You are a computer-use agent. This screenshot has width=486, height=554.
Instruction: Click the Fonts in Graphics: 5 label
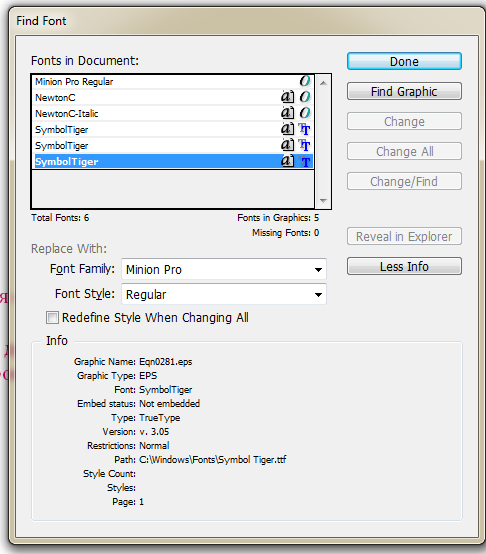pyautogui.click(x=278, y=218)
